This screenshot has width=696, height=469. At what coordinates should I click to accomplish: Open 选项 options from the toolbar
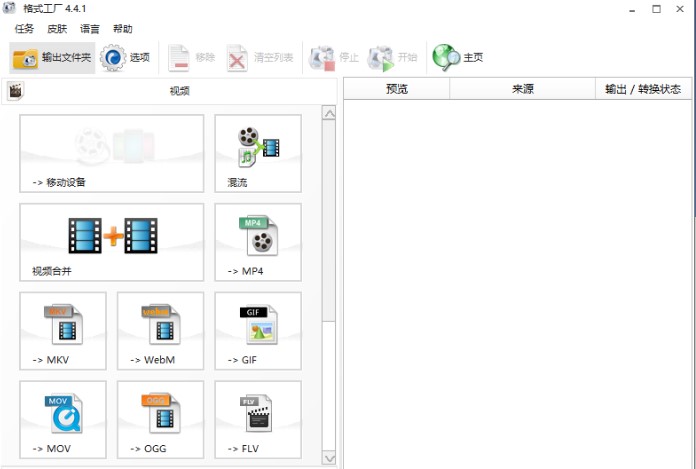point(126,58)
